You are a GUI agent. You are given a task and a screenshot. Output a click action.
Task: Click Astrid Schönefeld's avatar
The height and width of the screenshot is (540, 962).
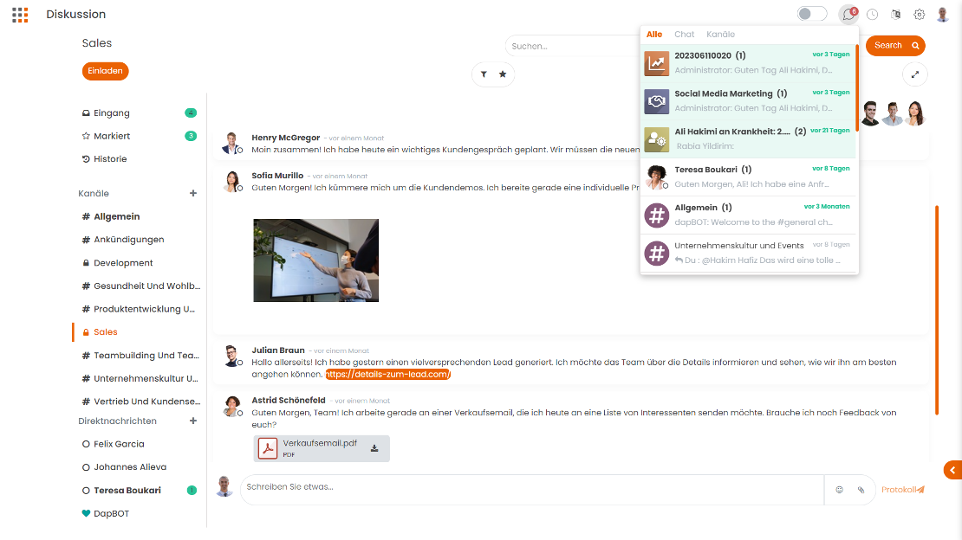(233, 406)
